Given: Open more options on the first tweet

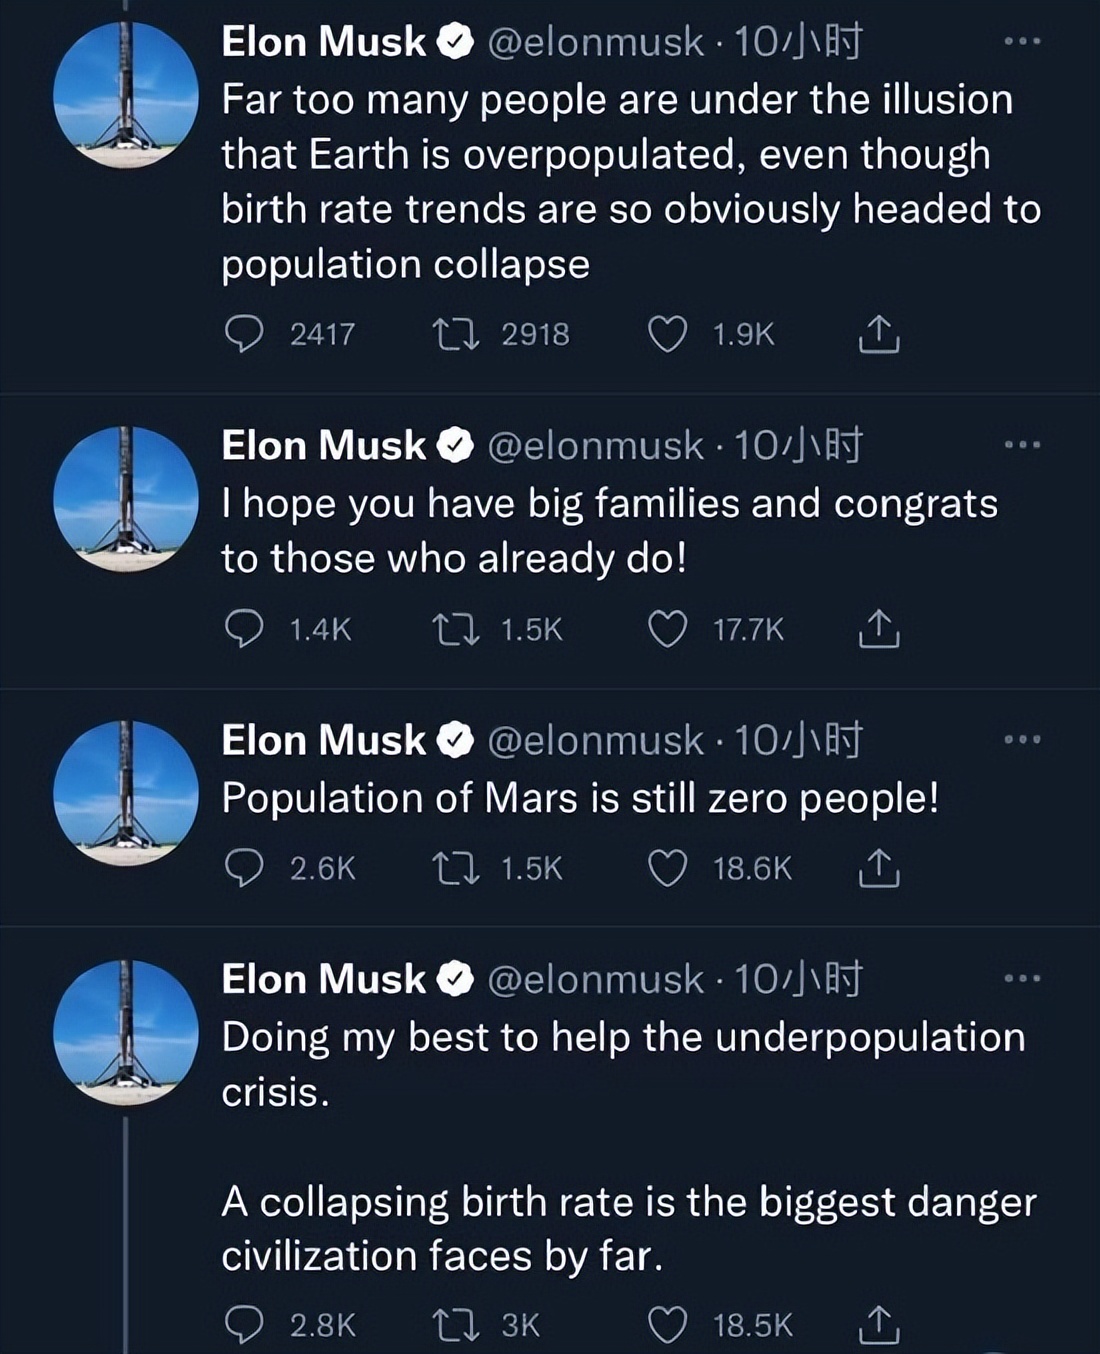Looking at the screenshot, I should [x=1022, y=41].
